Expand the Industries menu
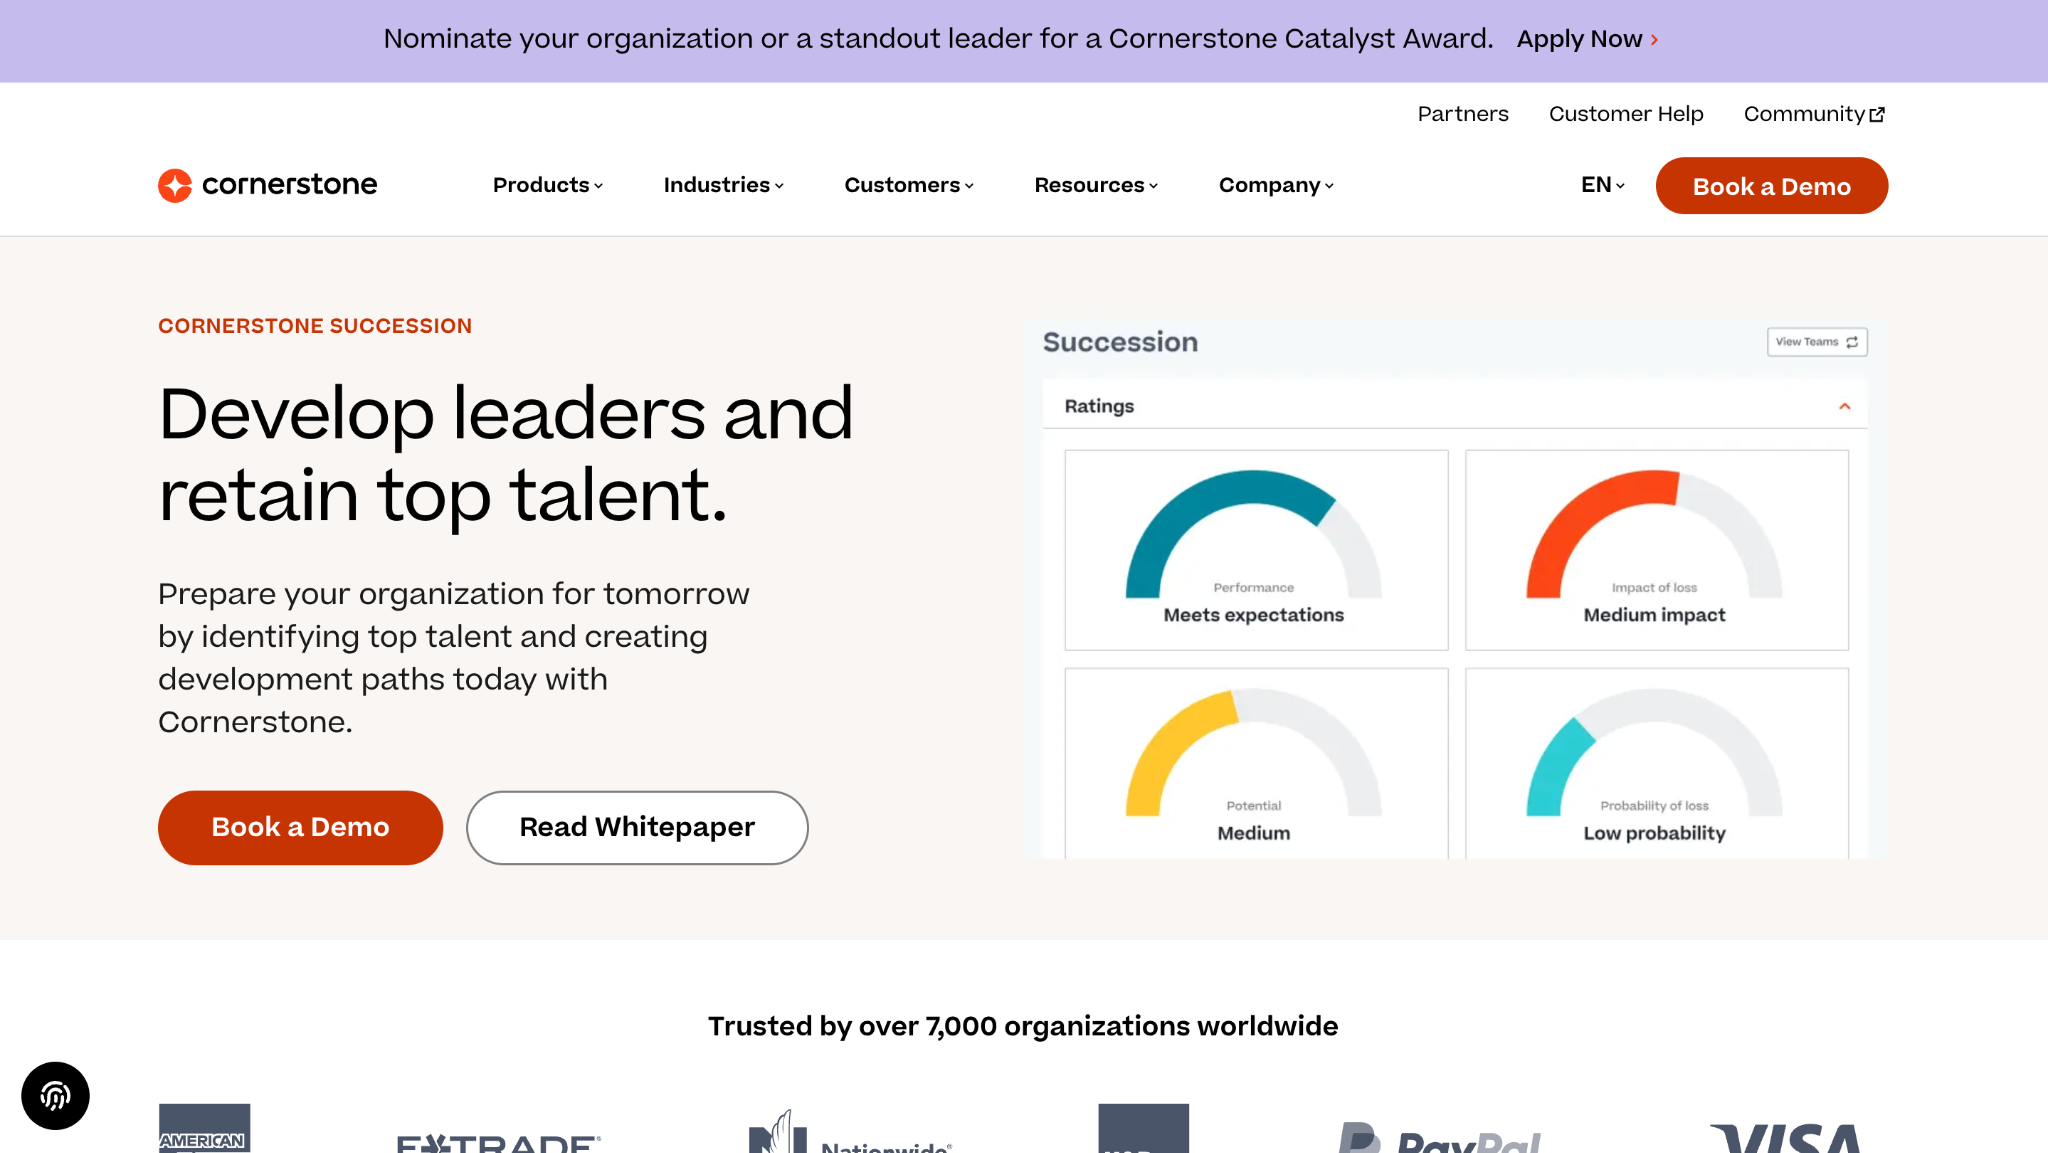Image resolution: width=2048 pixels, height=1153 pixels. 724,185
